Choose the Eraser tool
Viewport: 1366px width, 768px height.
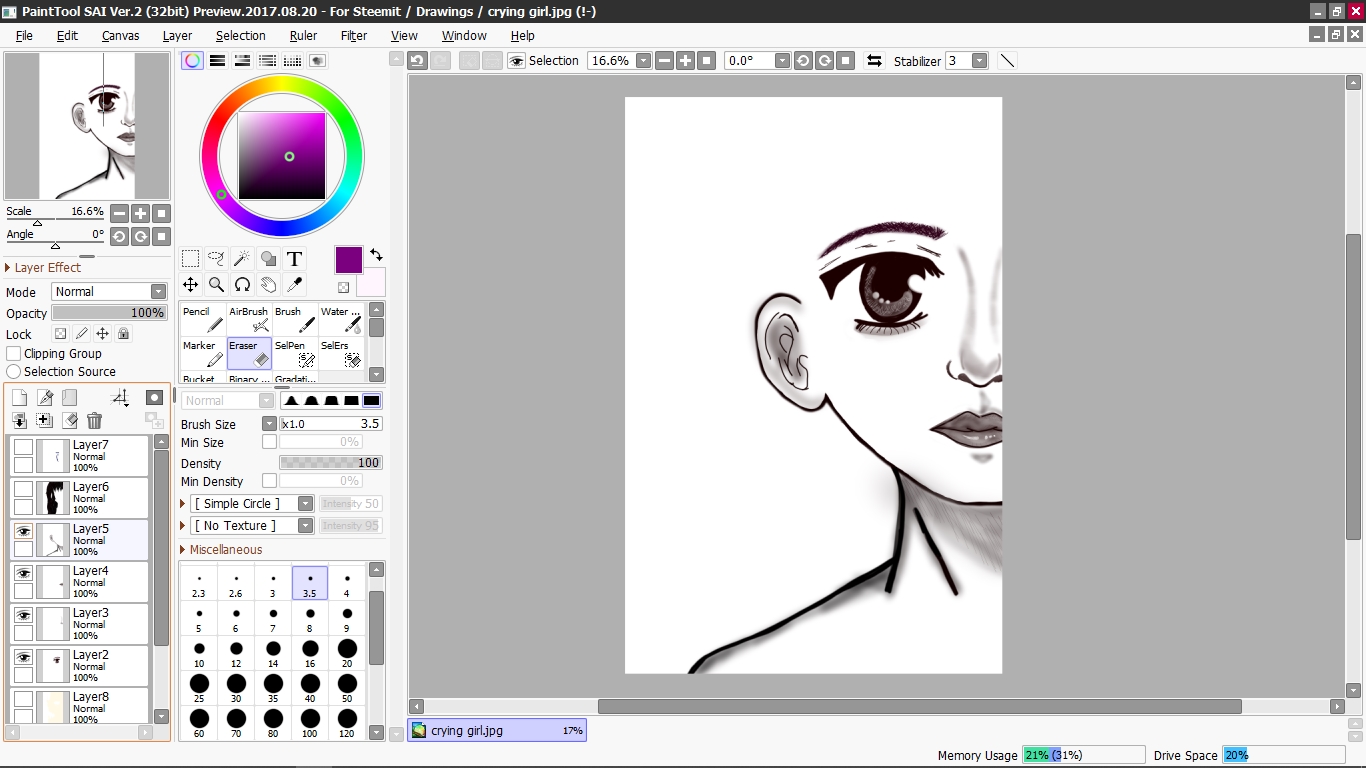point(249,353)
